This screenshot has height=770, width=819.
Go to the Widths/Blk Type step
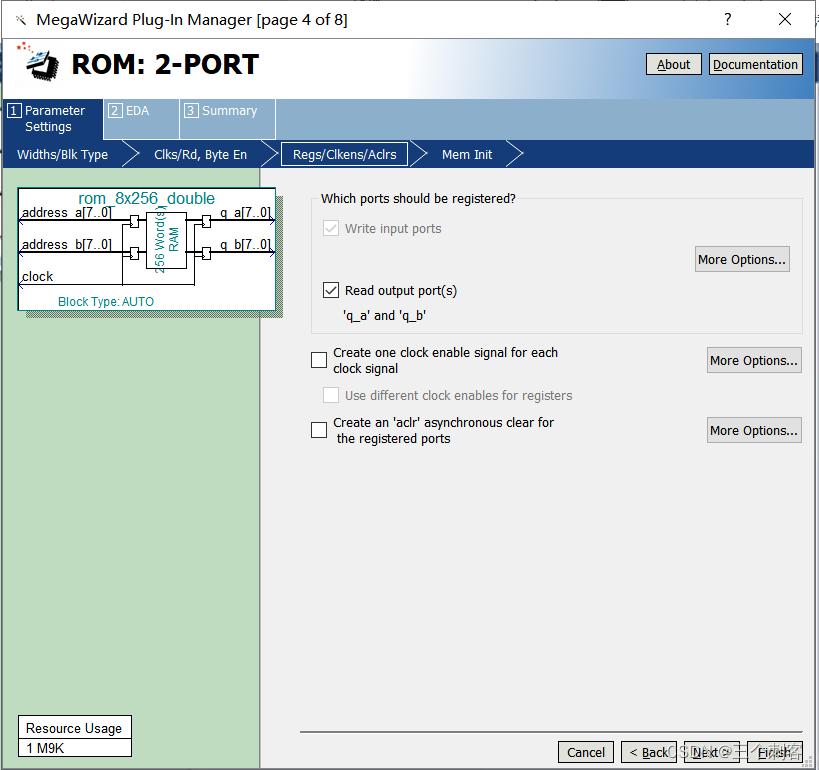tap(63, 155)
